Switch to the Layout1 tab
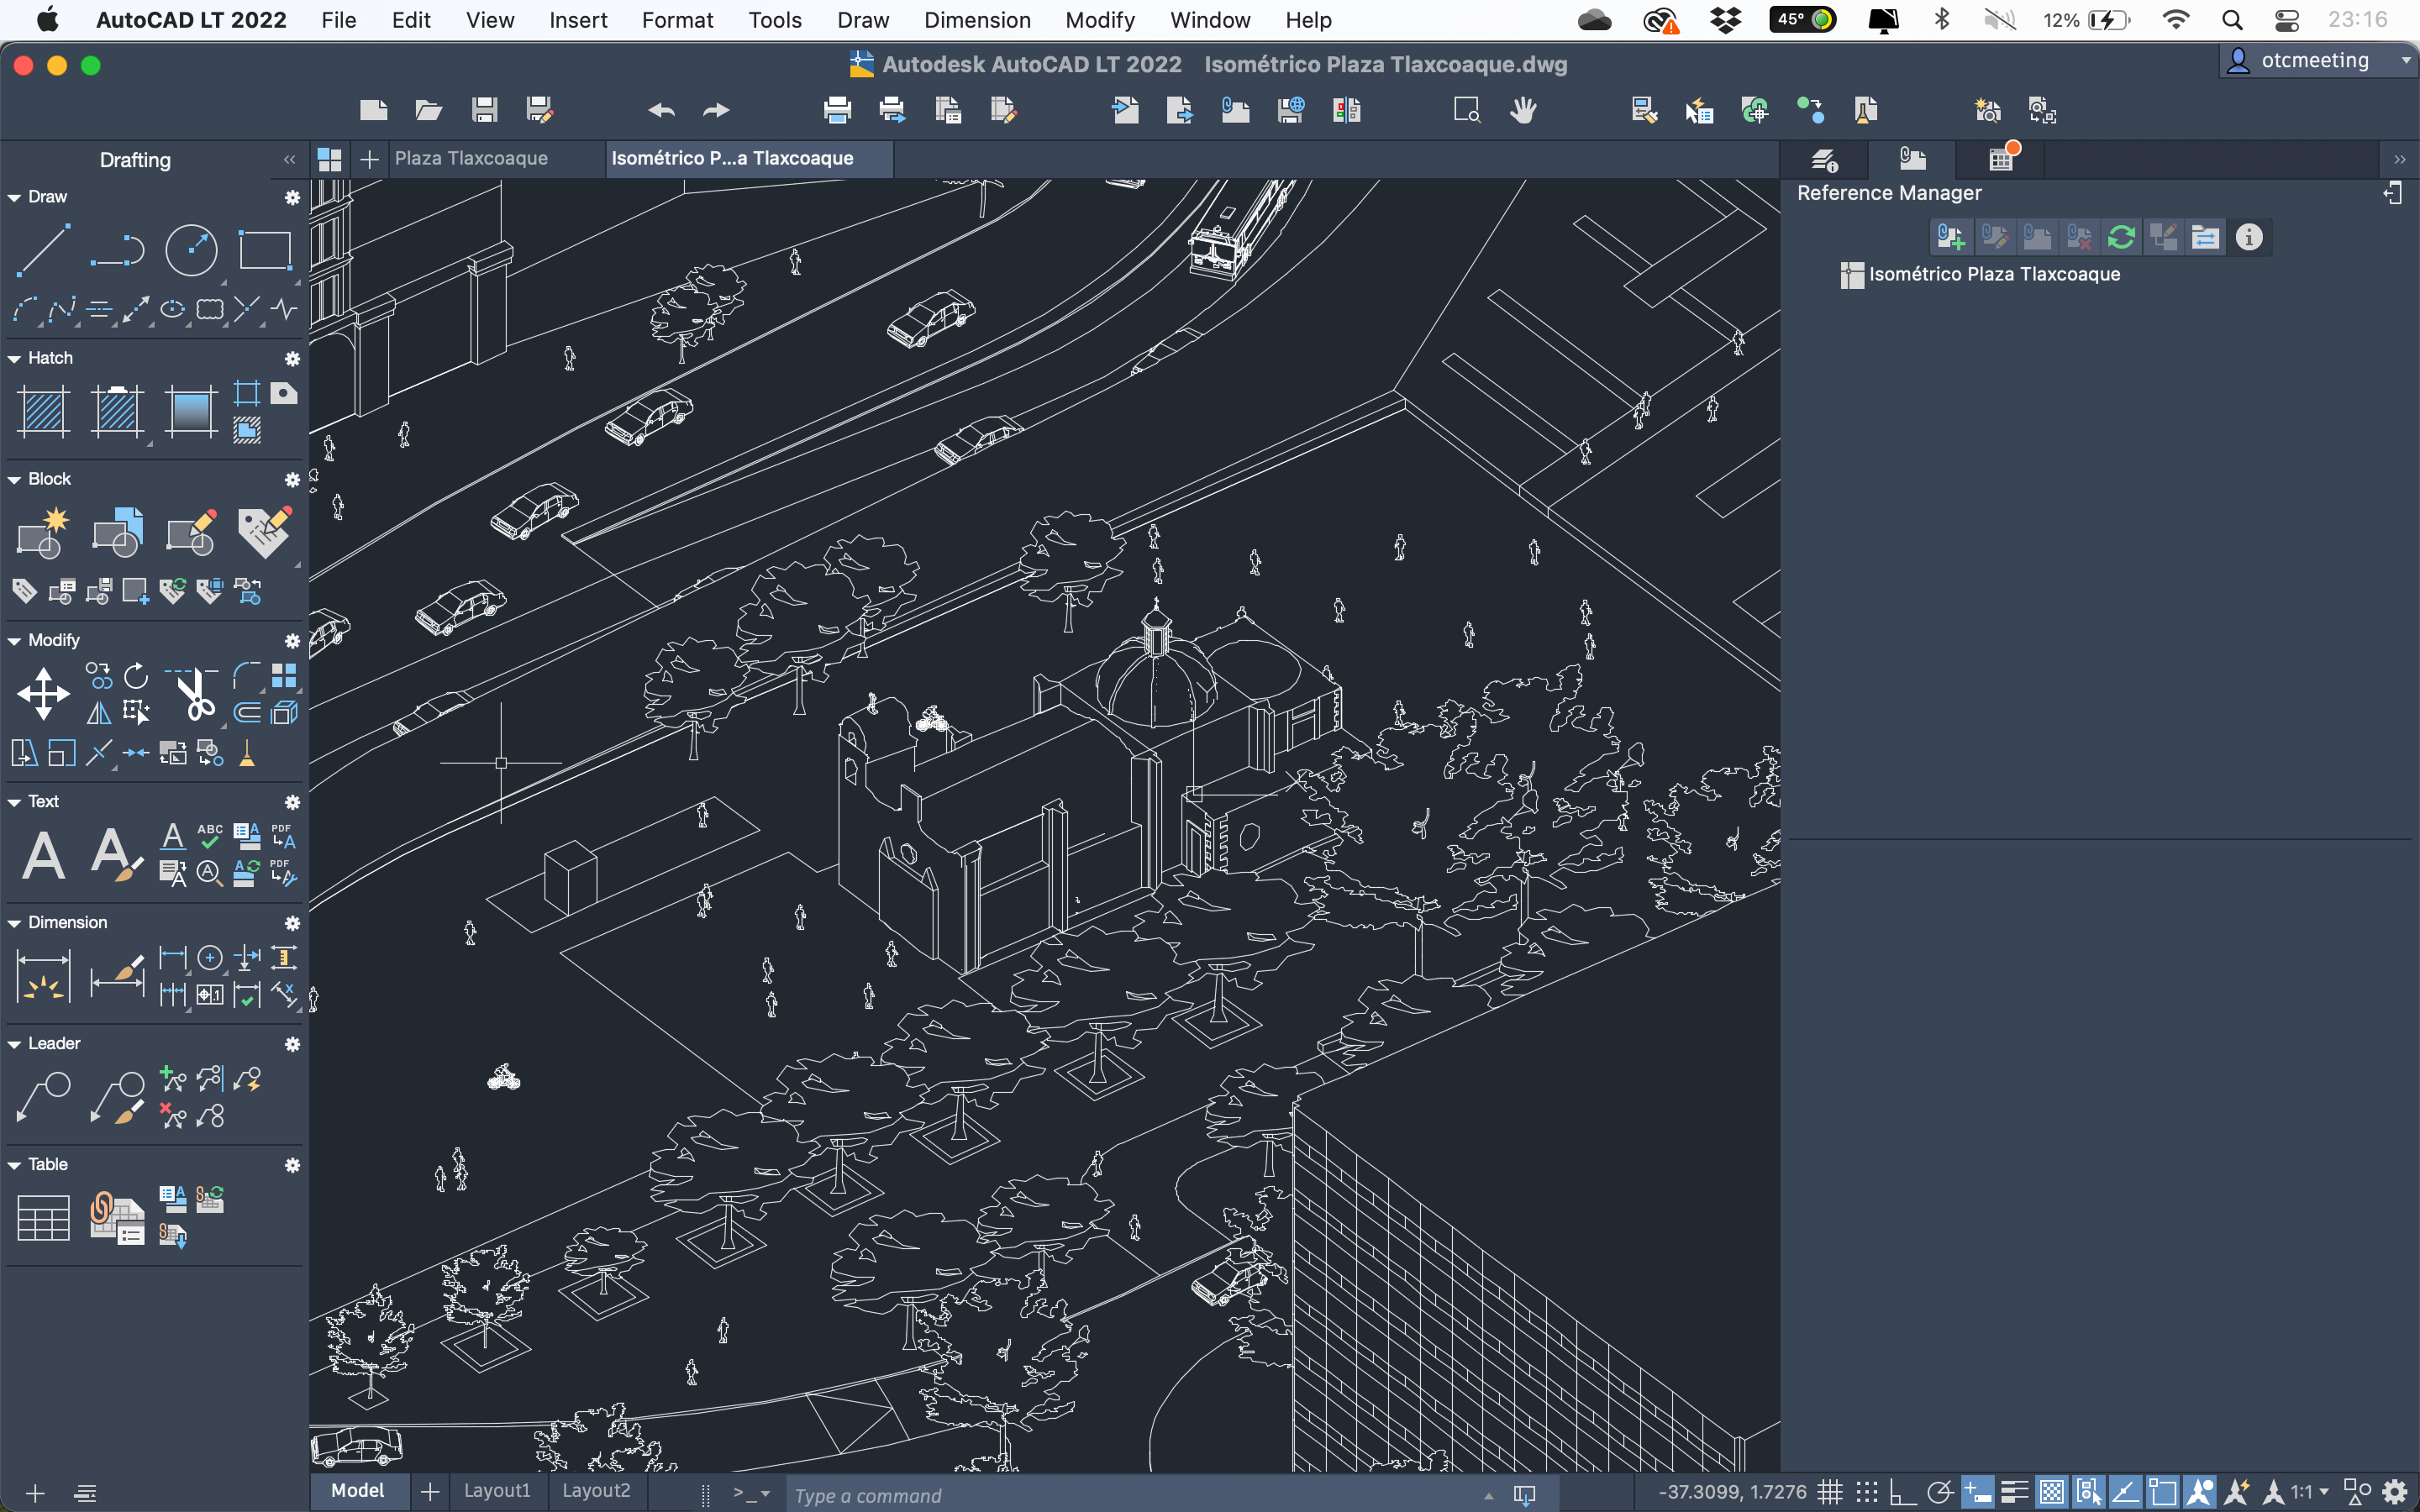Viewport: 2420px width, 1512px height. click(497, 1491)
